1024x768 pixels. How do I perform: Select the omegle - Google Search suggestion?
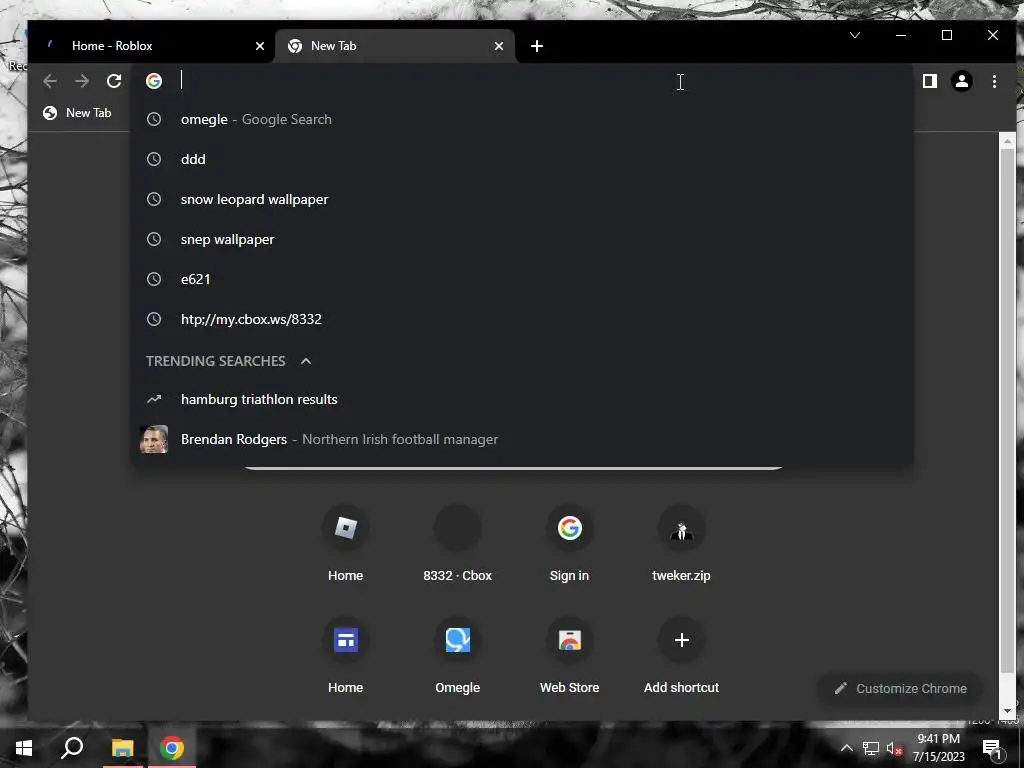522,120
